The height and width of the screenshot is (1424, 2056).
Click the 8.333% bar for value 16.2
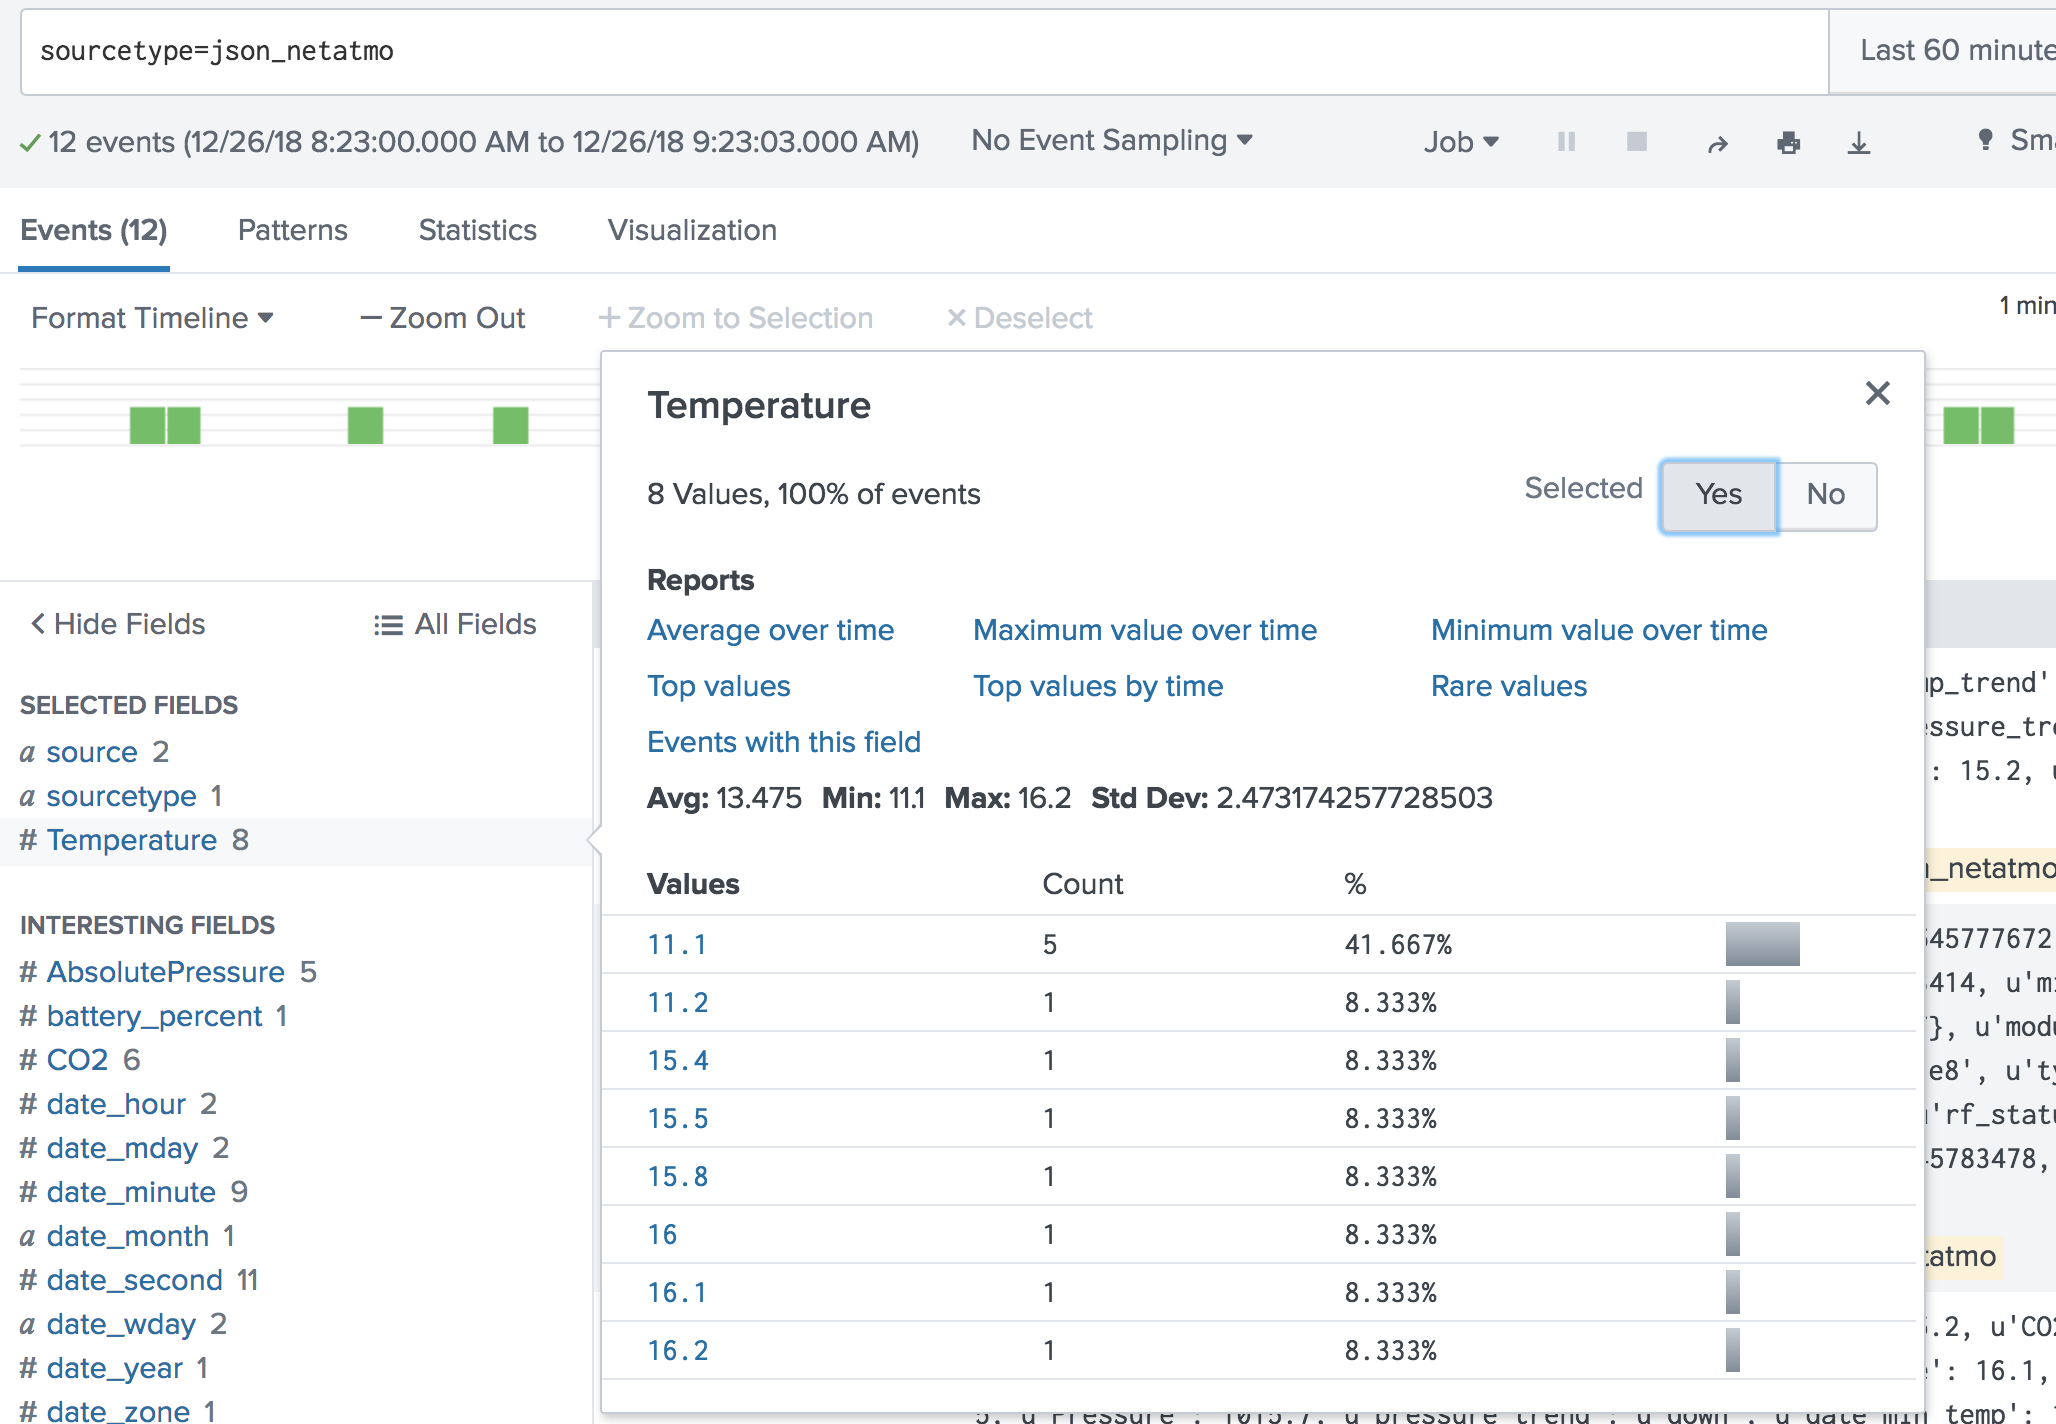tap(1733, 1350)
